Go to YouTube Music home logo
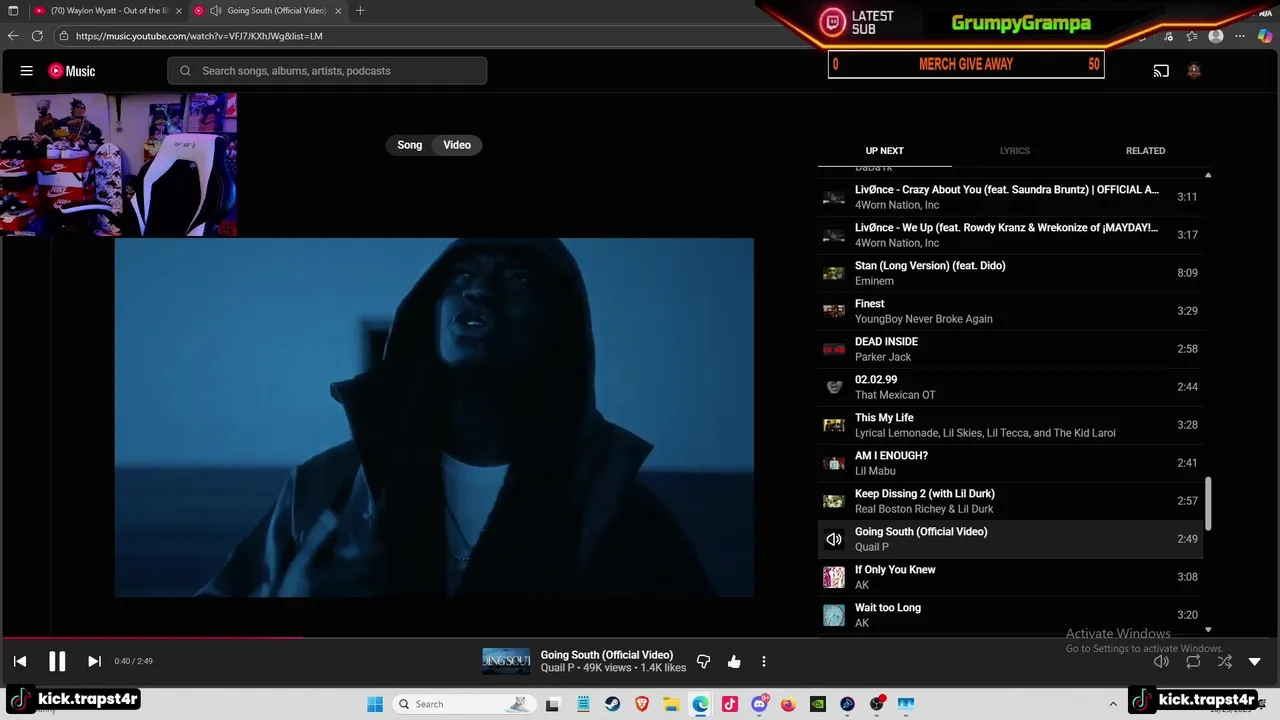 72,71
